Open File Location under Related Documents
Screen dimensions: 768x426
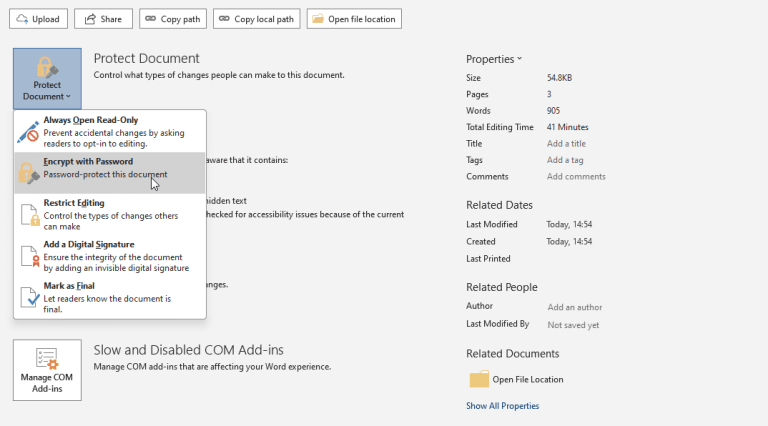[x=526, y=379]
